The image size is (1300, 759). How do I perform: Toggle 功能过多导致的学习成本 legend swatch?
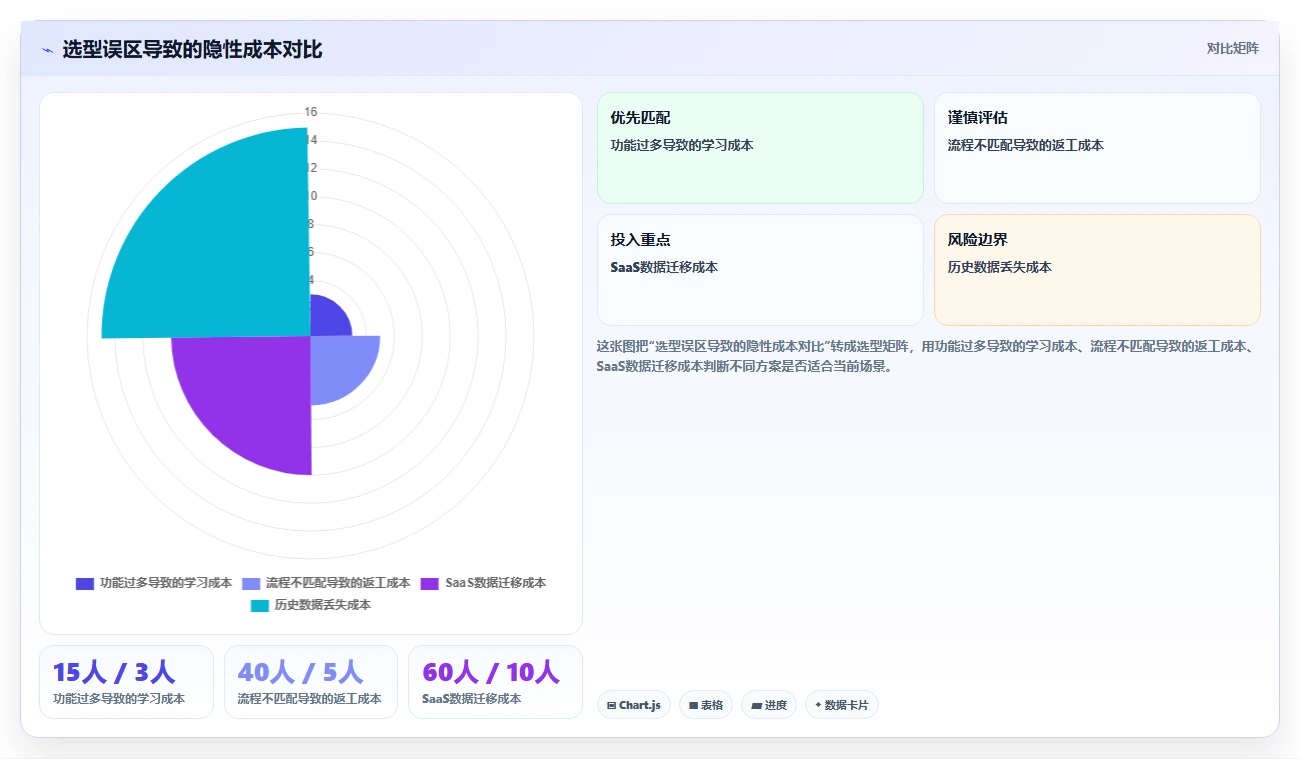[x=85, y=583]
